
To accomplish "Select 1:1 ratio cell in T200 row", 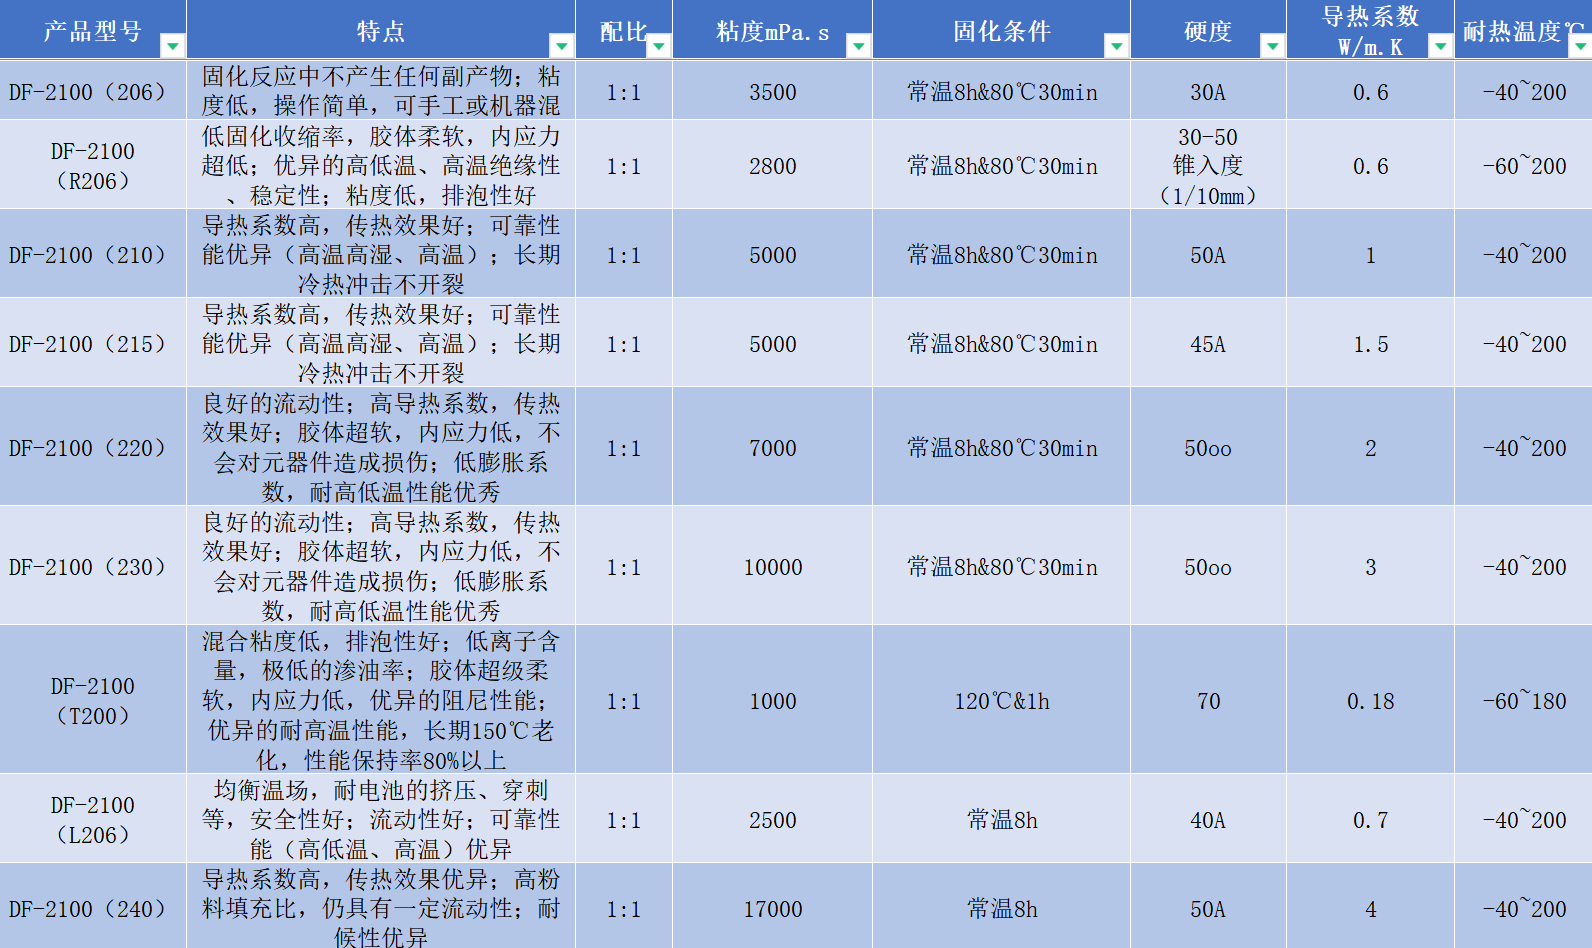I will tap(624, 700).
